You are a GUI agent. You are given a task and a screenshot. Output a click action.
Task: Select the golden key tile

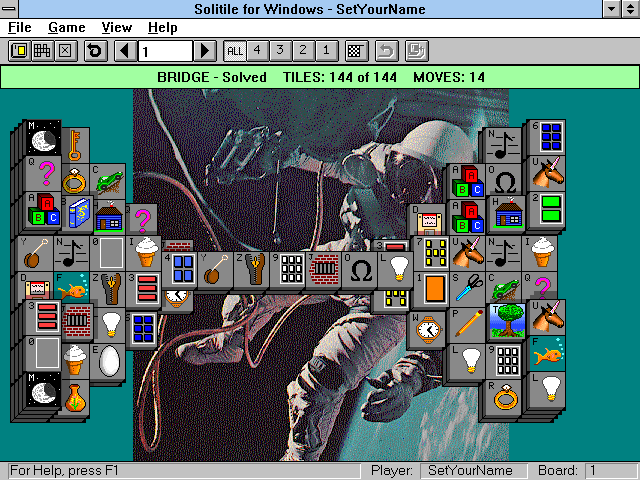click(75, 145)
